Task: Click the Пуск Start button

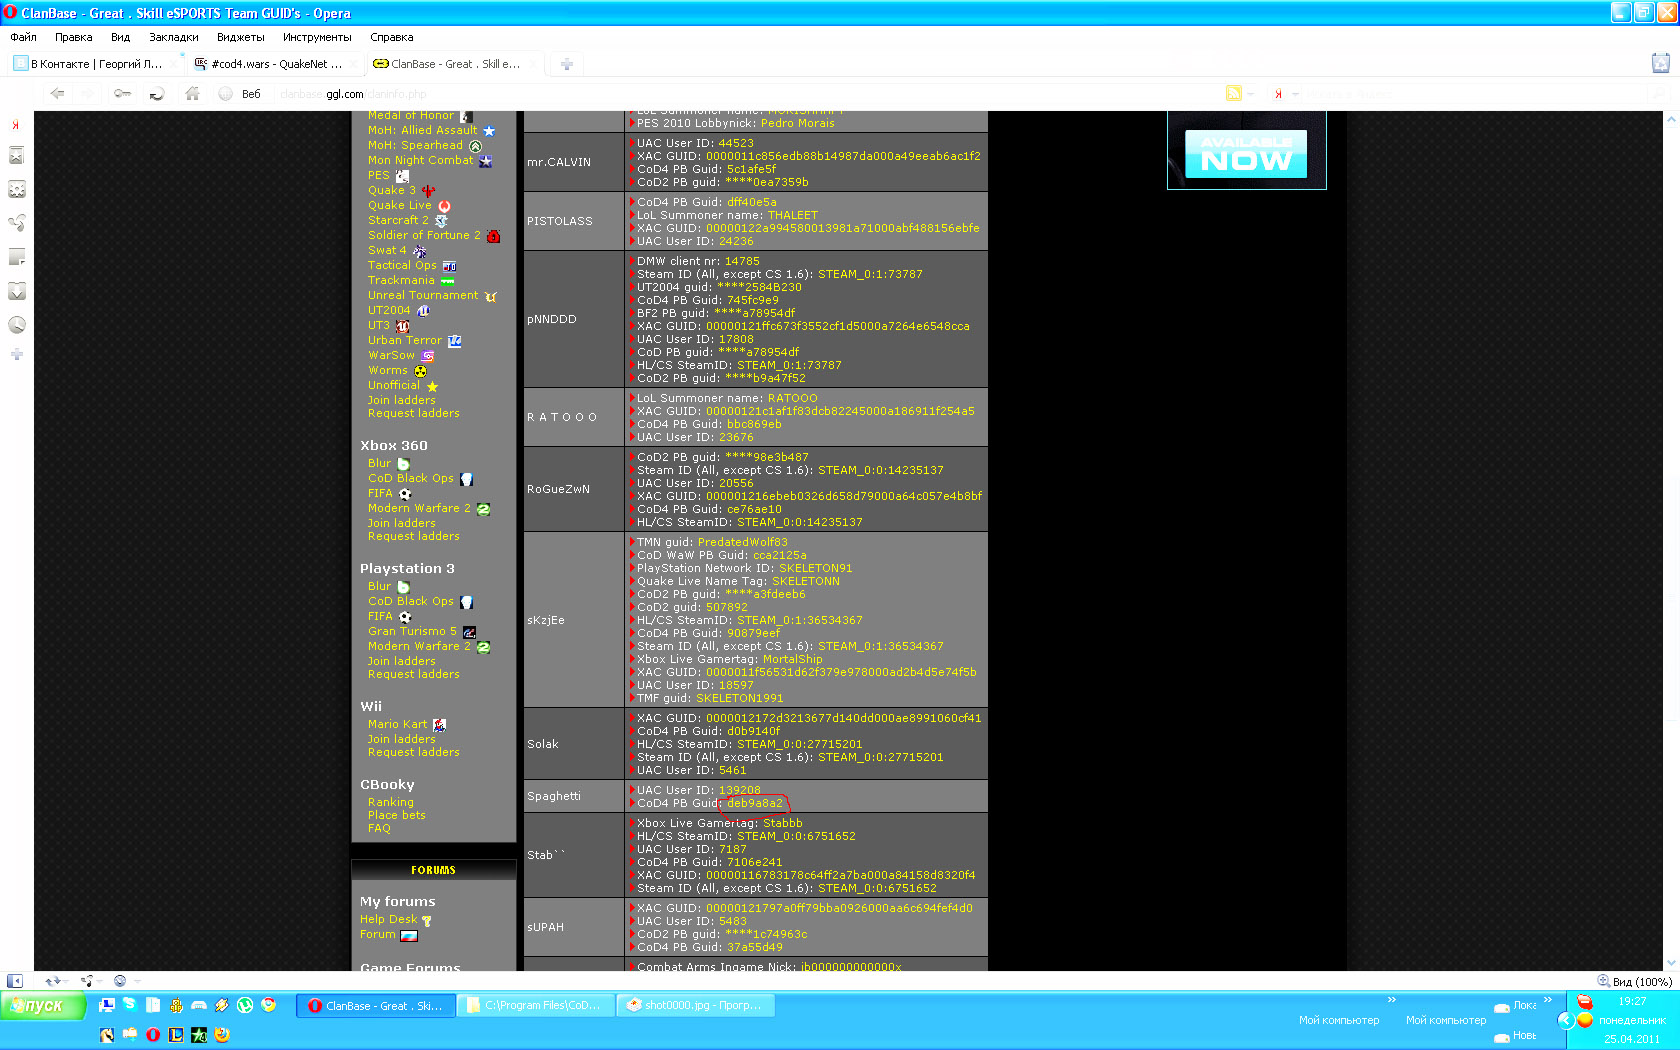Action: (44, 1006)
